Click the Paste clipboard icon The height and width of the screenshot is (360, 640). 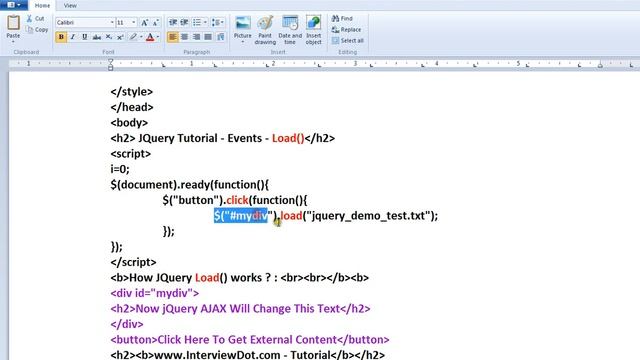click(13, 22)
